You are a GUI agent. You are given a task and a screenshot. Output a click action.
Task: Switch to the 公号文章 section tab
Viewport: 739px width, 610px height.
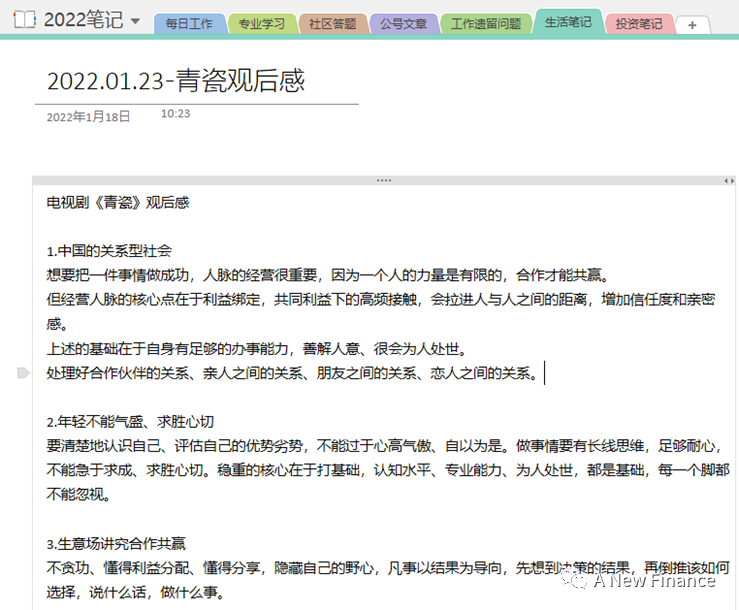coord(404,24)
